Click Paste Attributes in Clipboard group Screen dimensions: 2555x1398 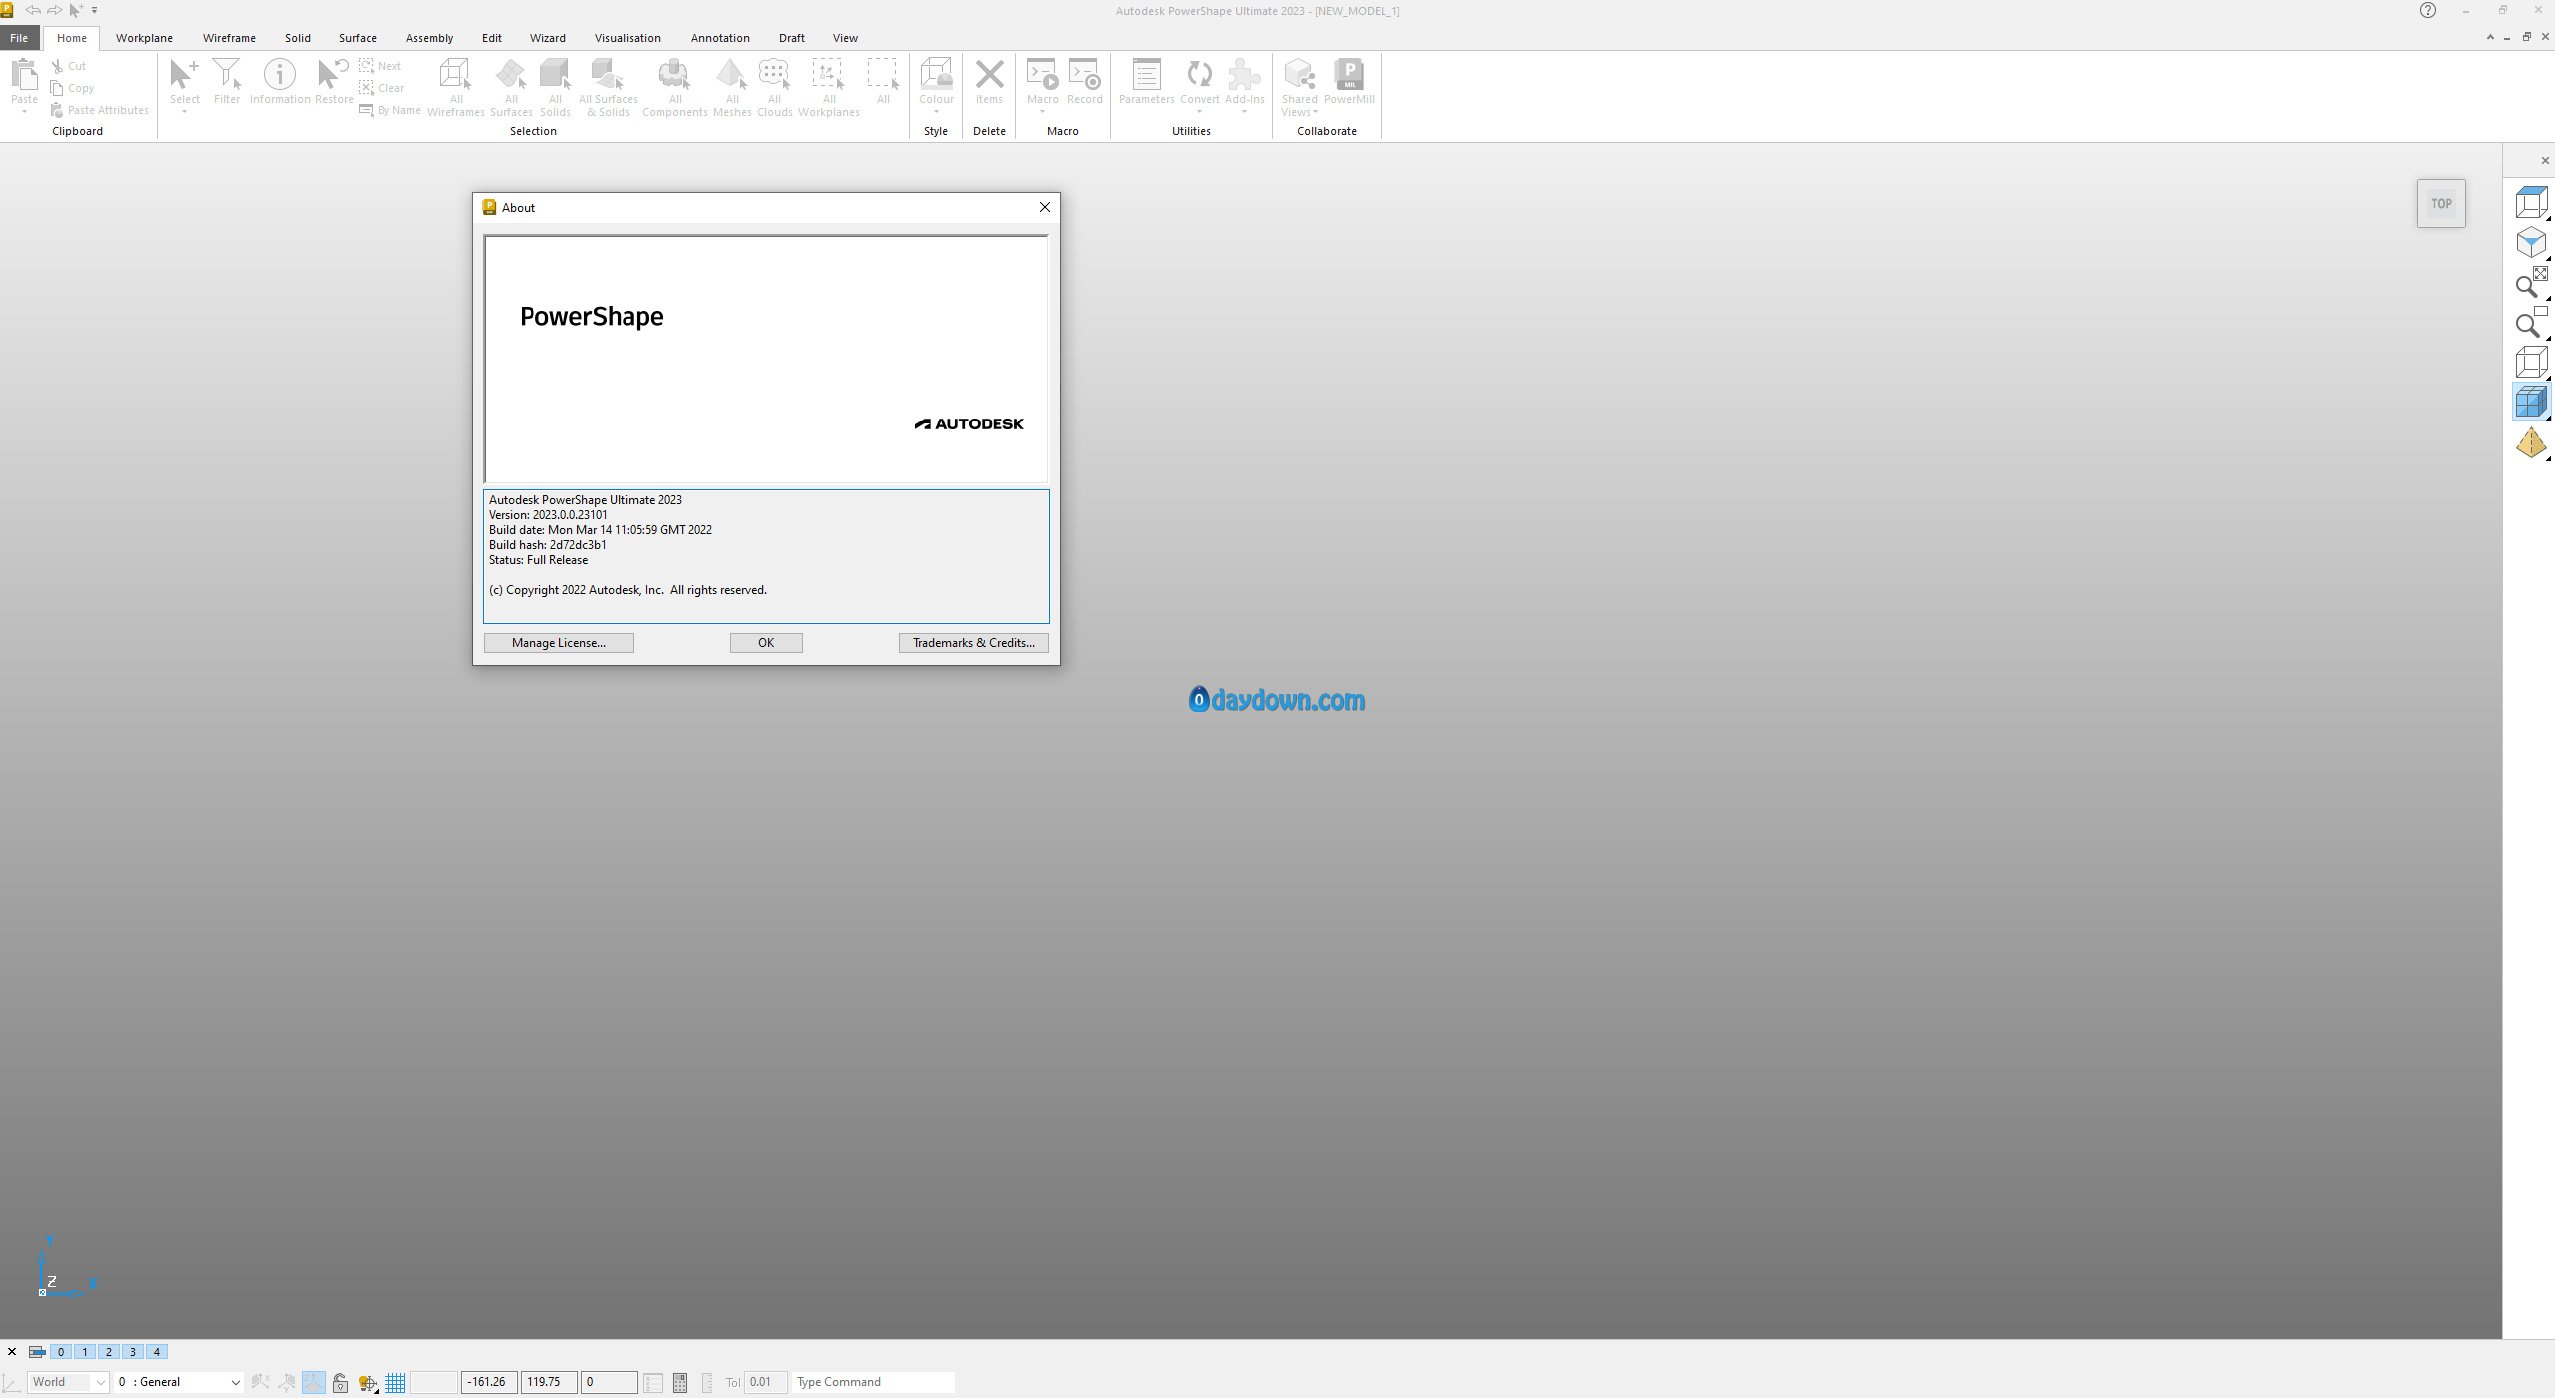(x=100, y=110)
